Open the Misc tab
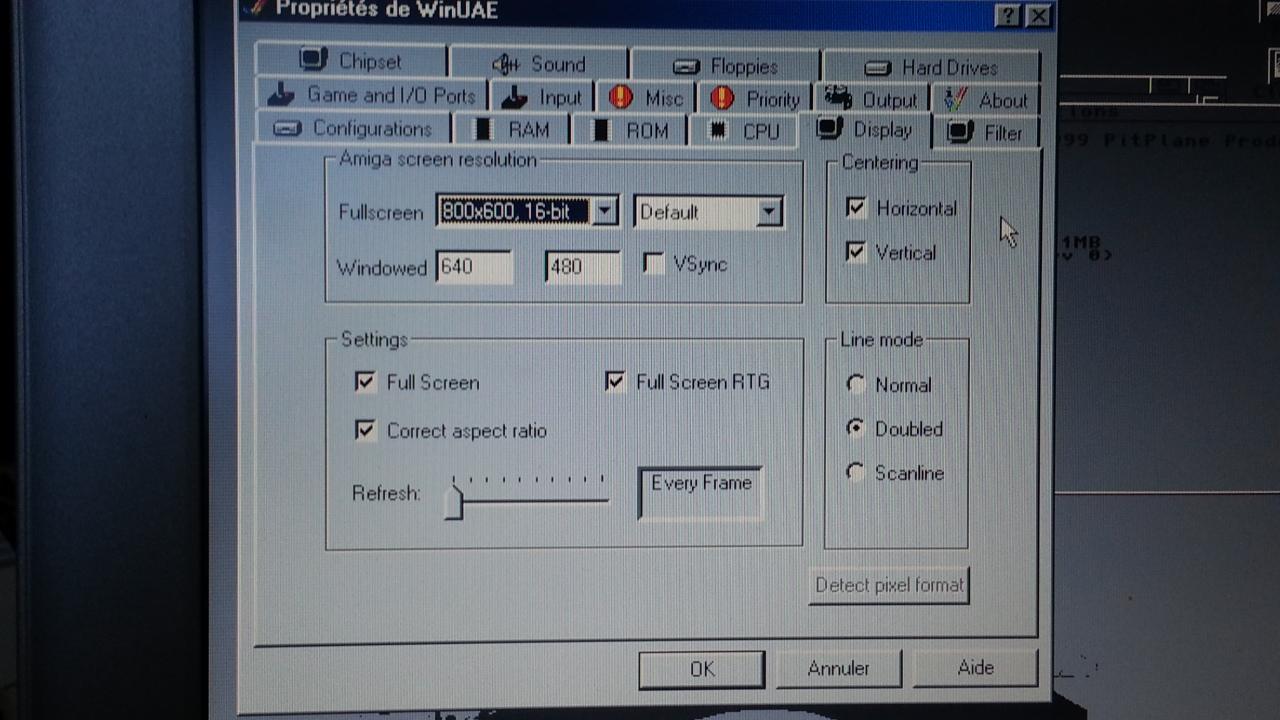Viewport: 1280px width, 720px height. tap(646, 98)
